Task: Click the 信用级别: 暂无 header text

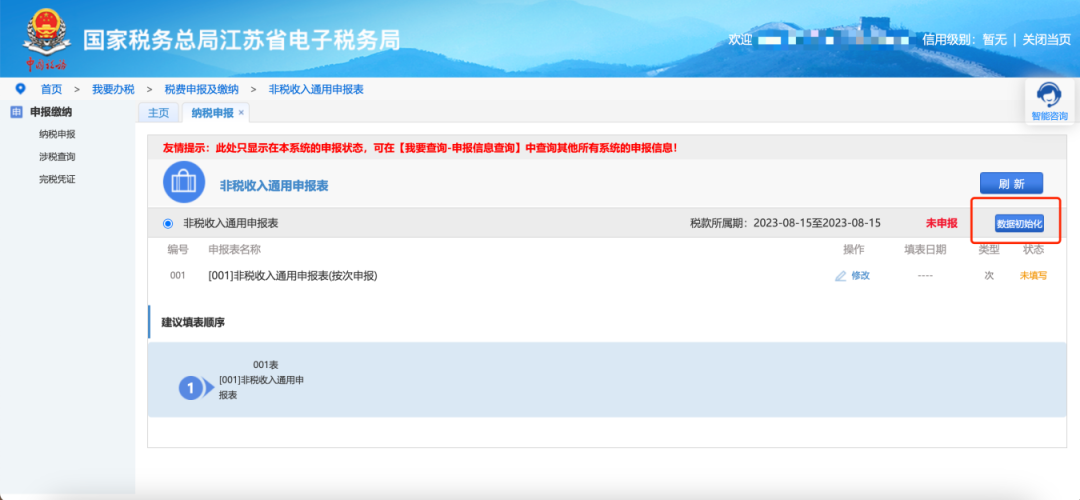Action: tap(964, 40)
